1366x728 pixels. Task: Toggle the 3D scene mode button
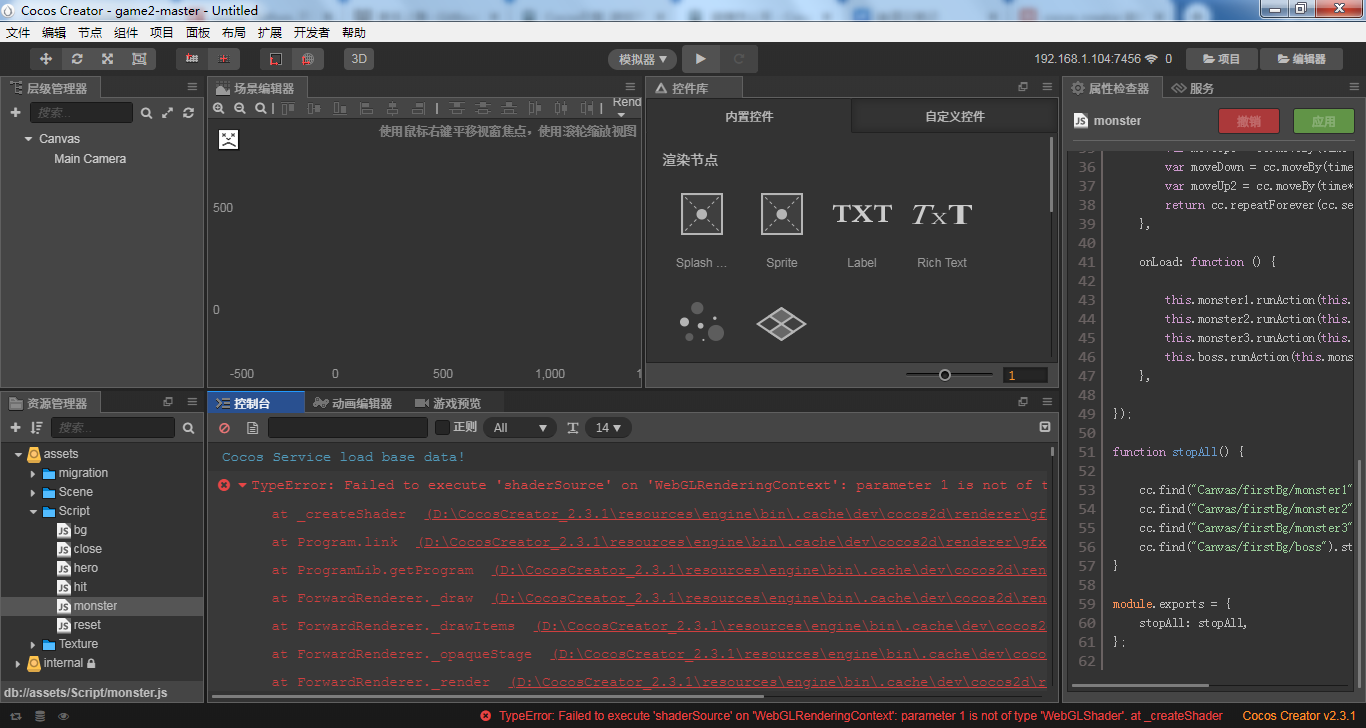(359, 59)
